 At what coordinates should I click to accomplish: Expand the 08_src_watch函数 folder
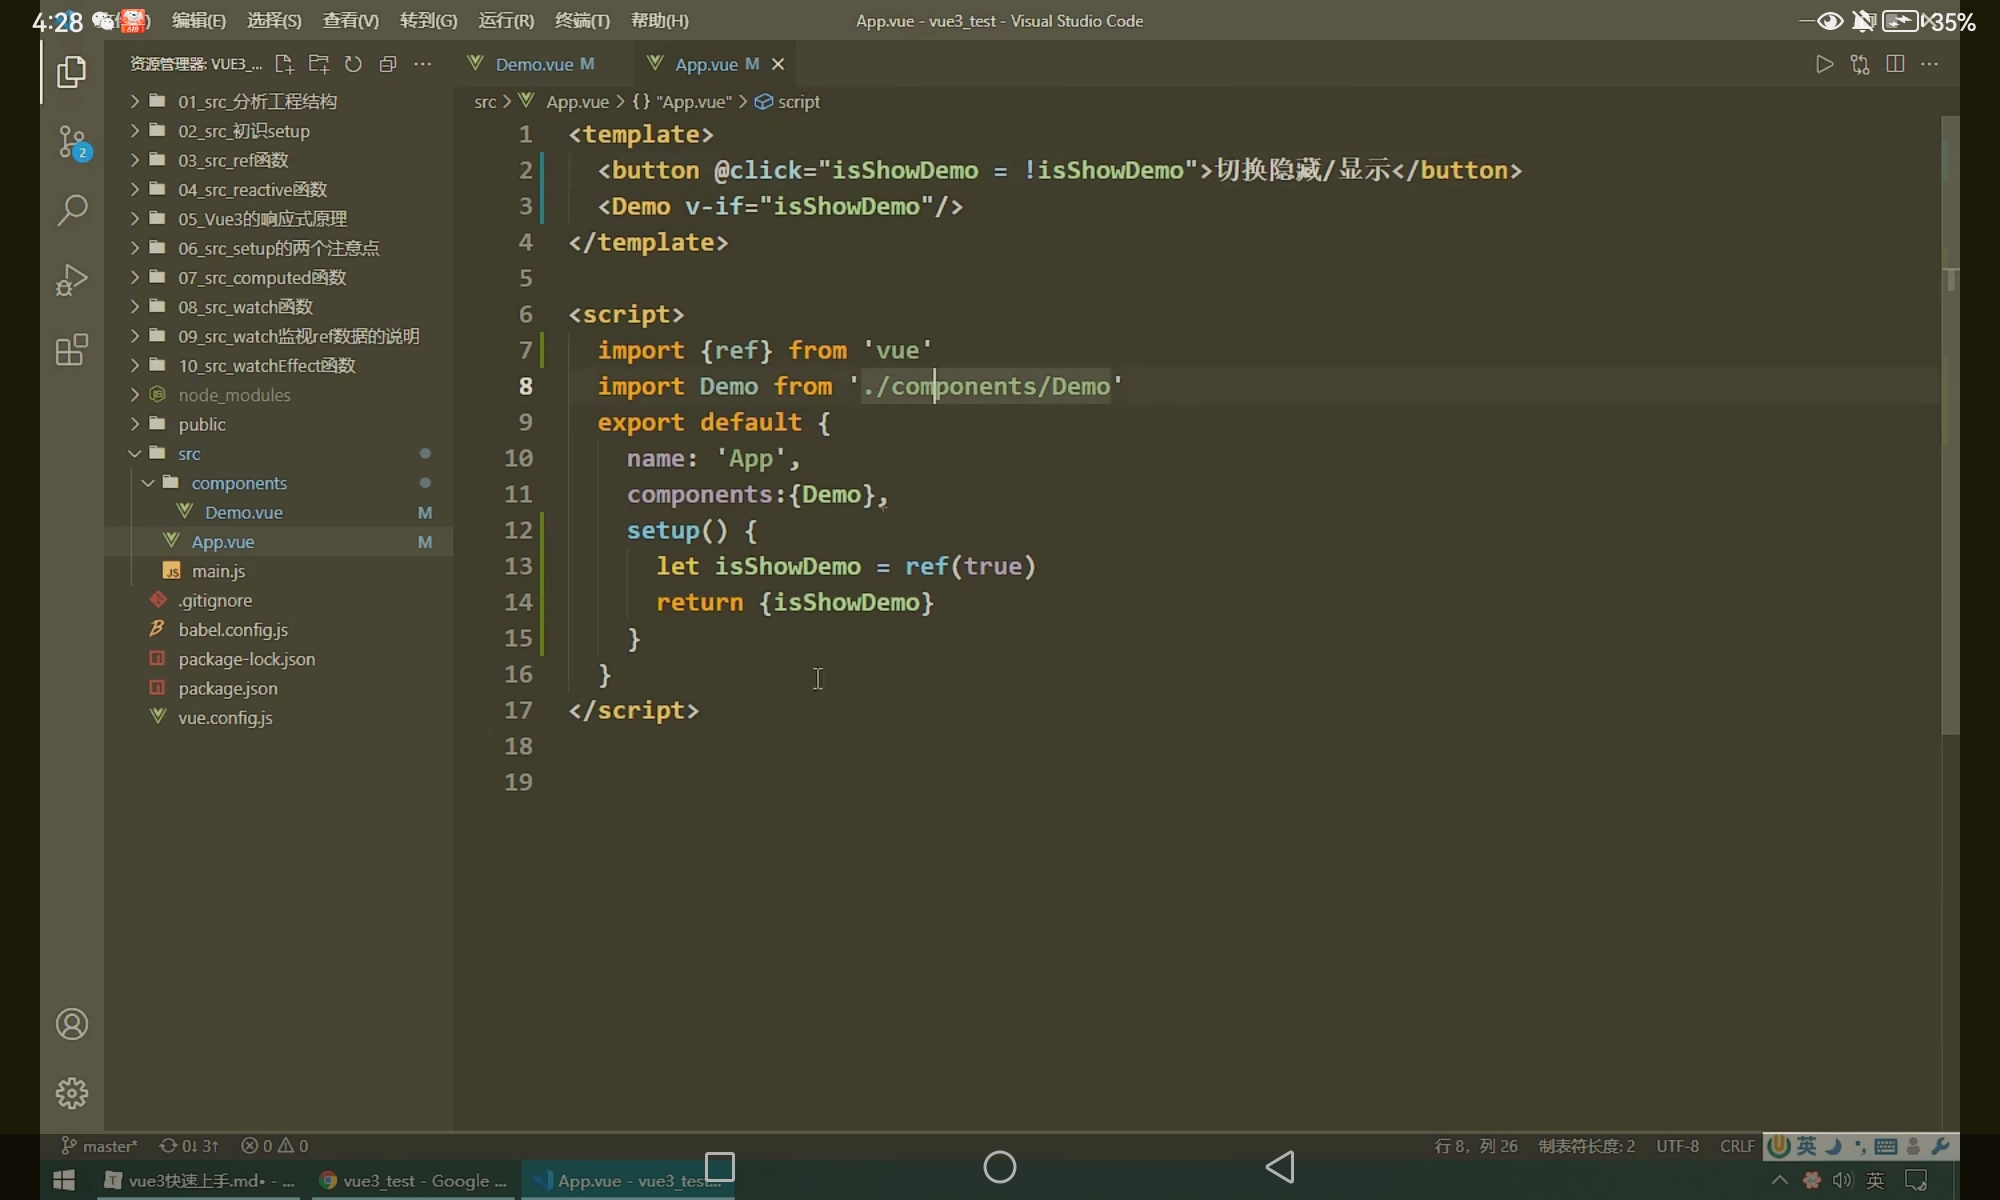tap(245, 307)
